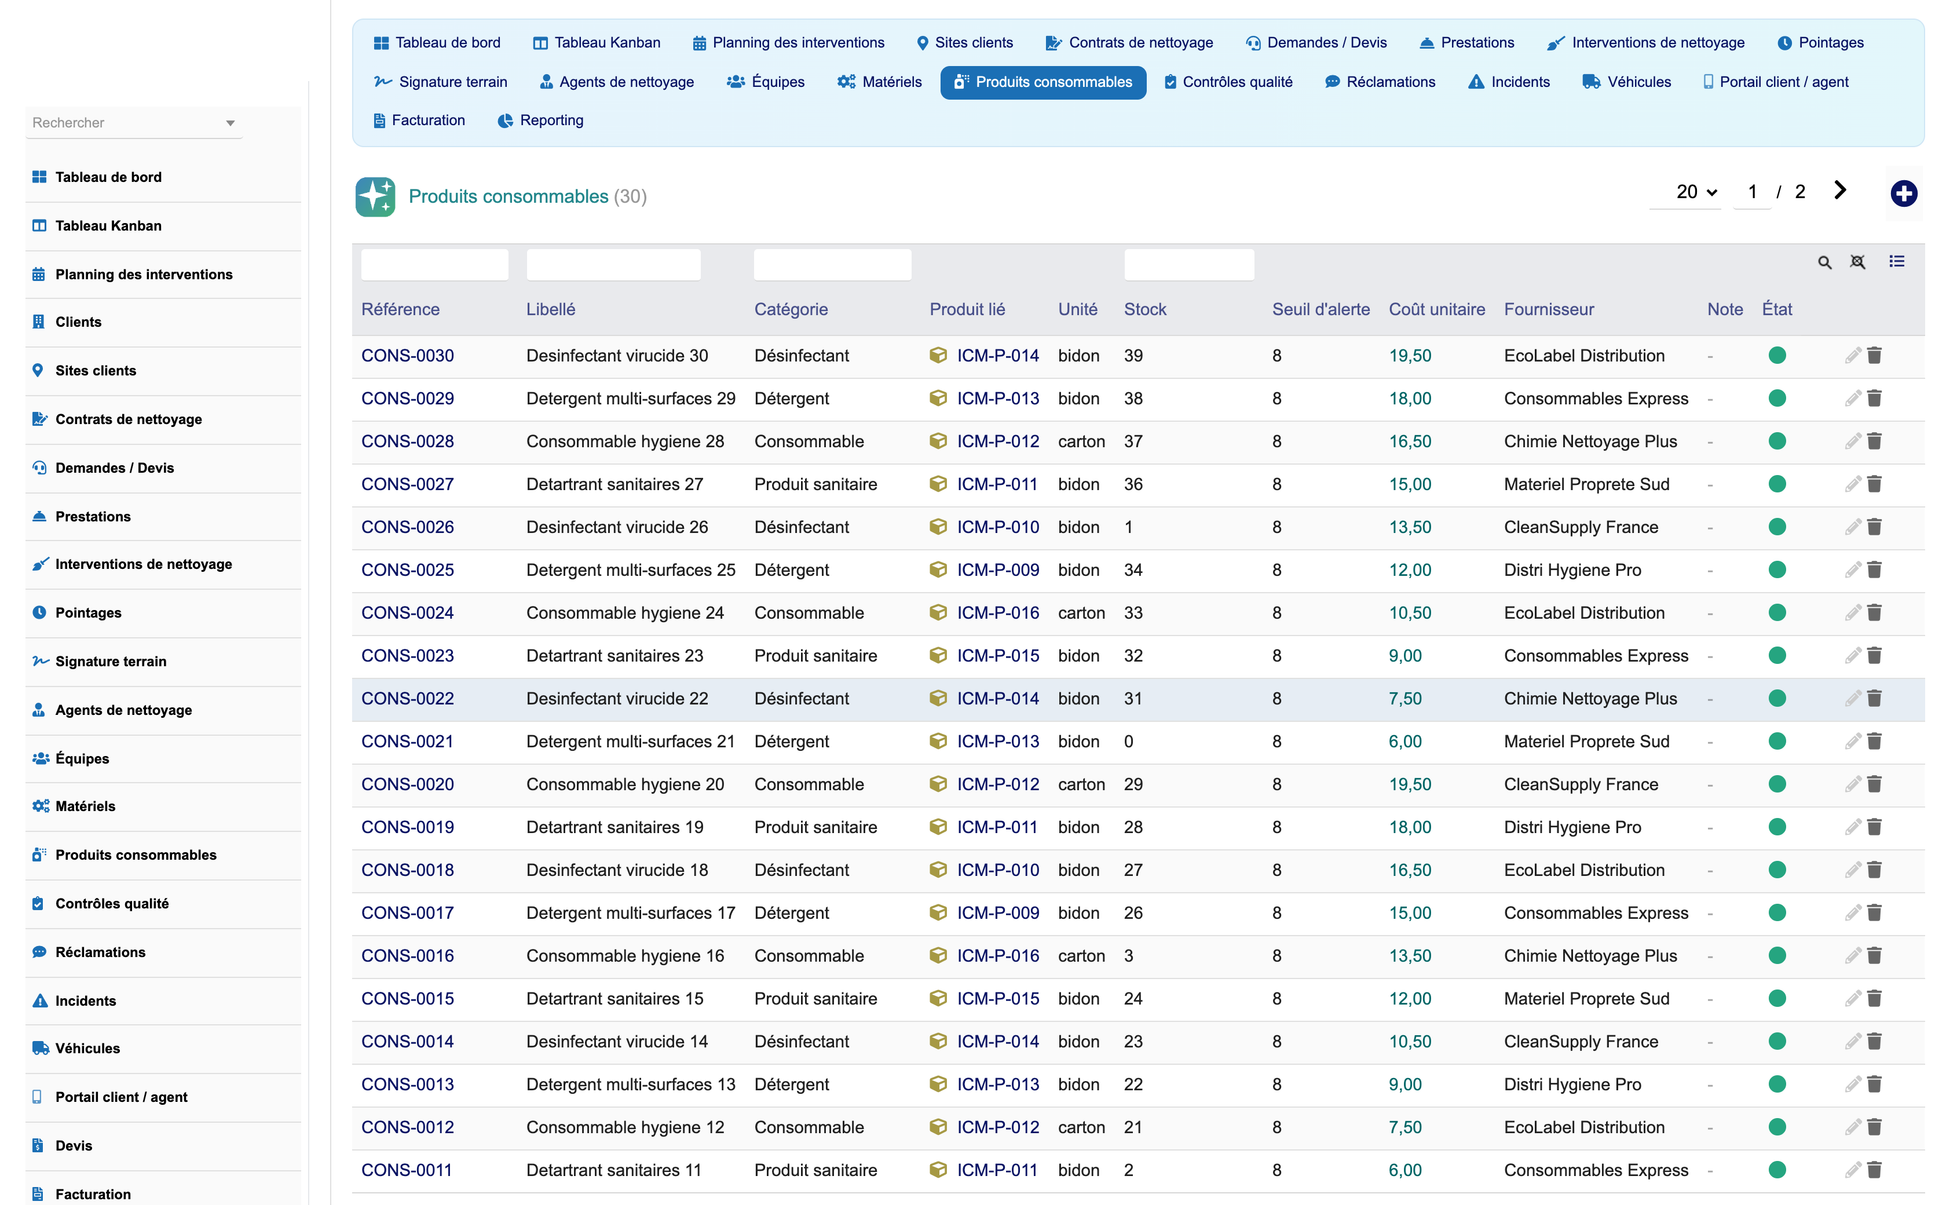Viewport: 1946px width, 1205px height.
Task: Clear filters with crossed-out search icon
Action: (x=1857, y=262)
